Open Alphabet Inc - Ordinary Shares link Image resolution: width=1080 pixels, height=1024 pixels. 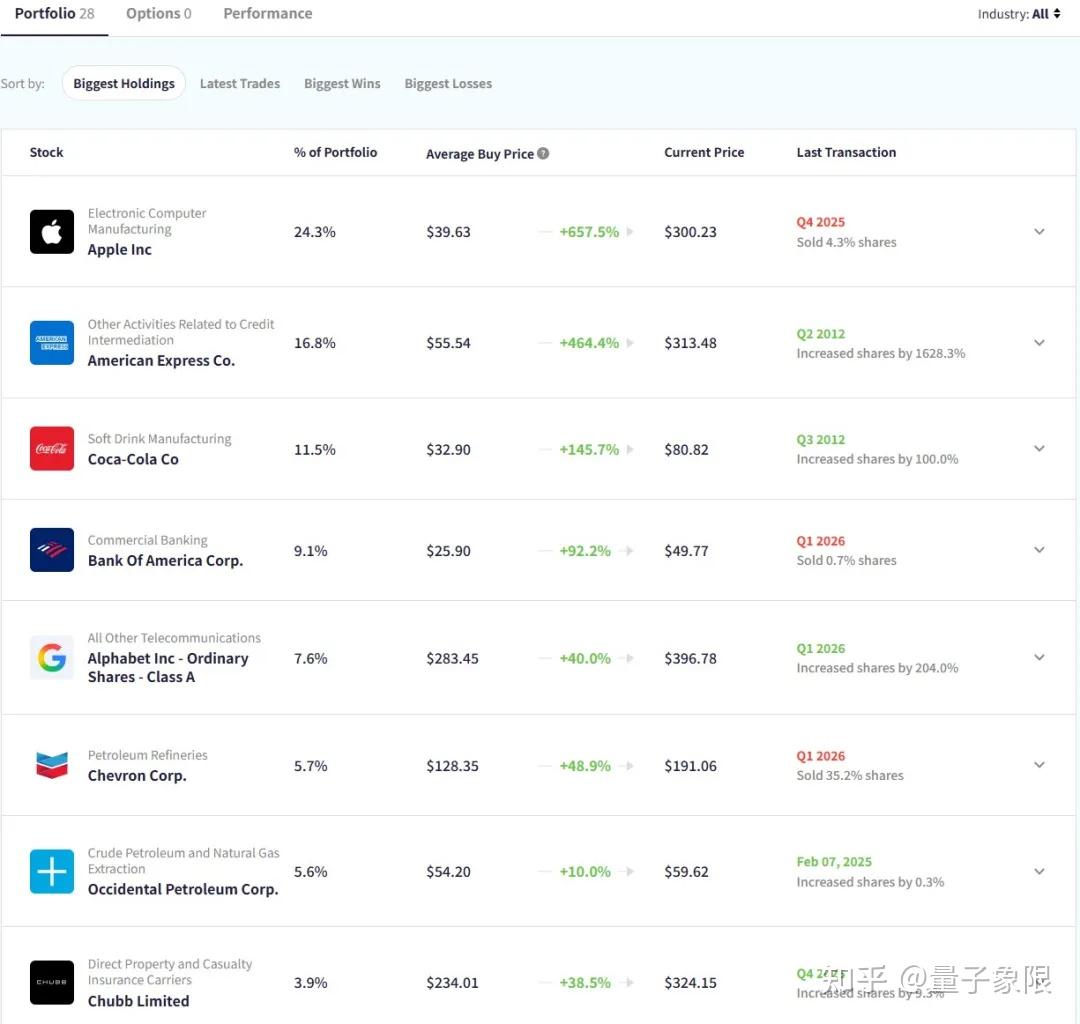[x=168, y=667]
